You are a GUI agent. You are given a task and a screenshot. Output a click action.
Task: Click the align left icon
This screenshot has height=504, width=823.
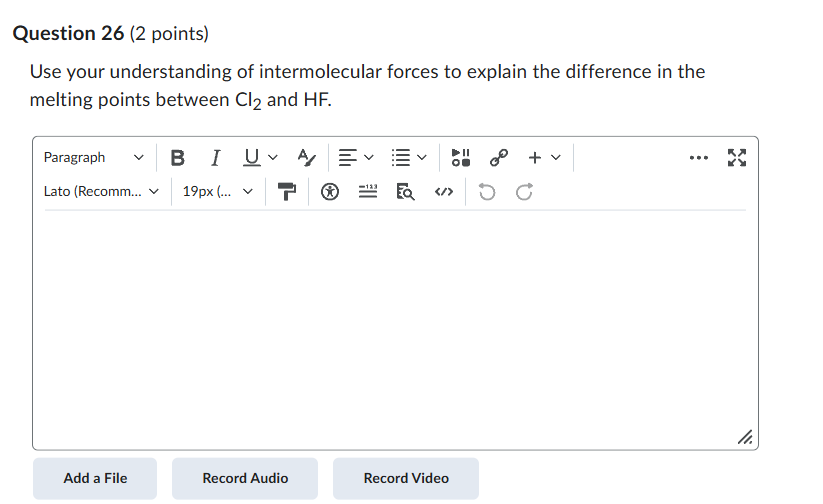pyautogui.click(x=347, y=158)
